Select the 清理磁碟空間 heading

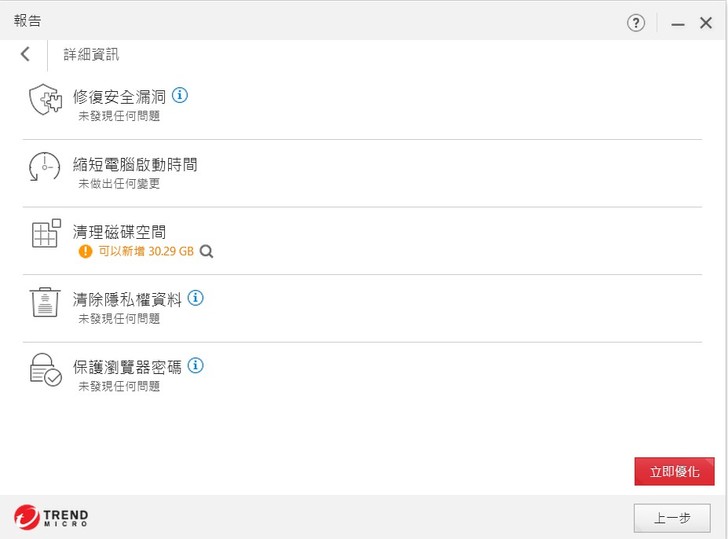(x=119, y=232)
